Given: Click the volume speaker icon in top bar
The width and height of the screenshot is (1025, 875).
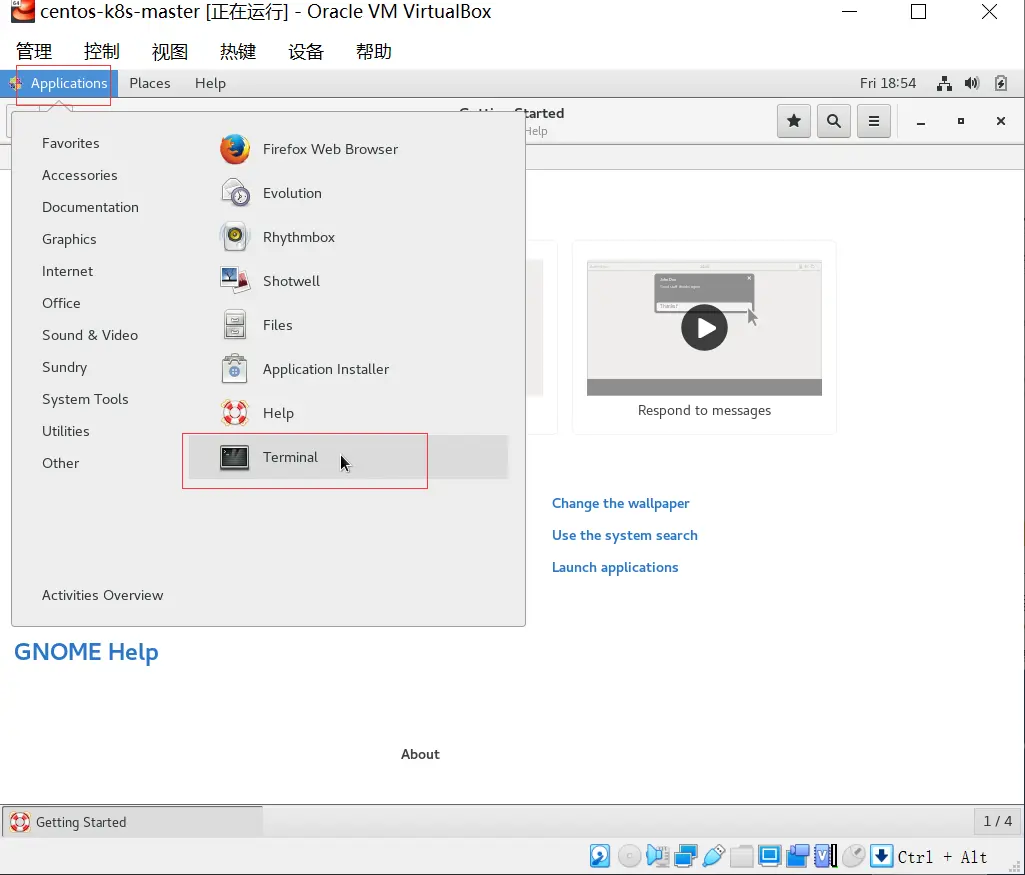Looking at the screenshot, I should [972, 84].
